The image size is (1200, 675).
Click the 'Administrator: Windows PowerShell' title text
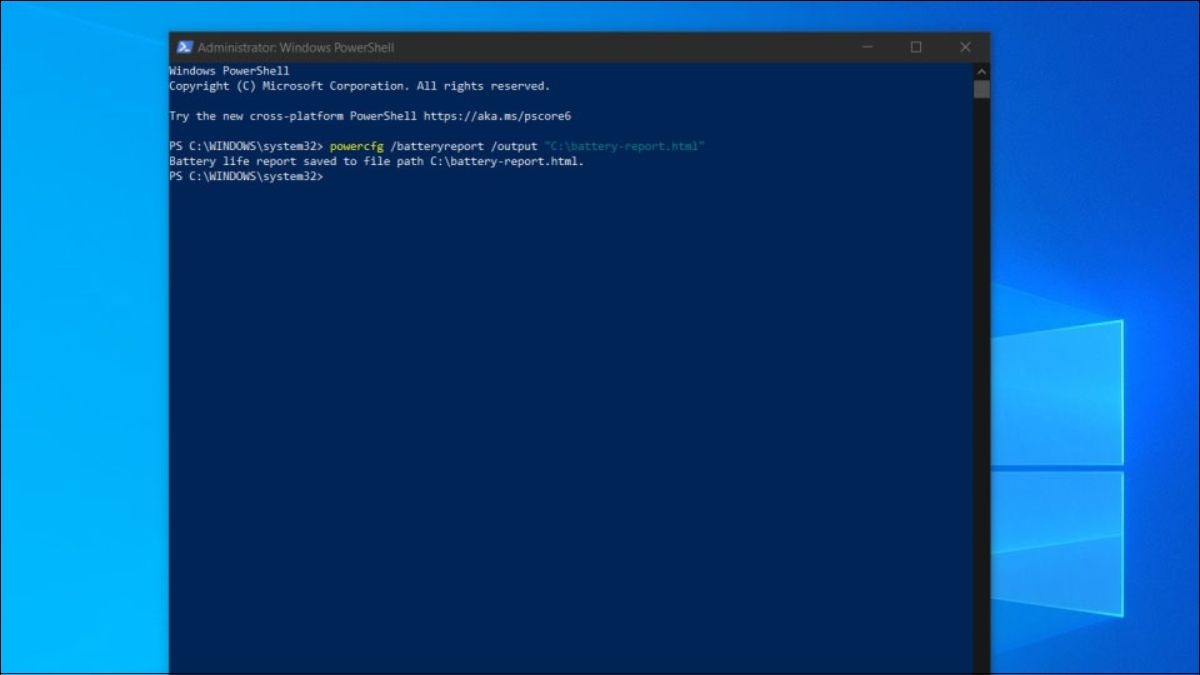(297, 47)
